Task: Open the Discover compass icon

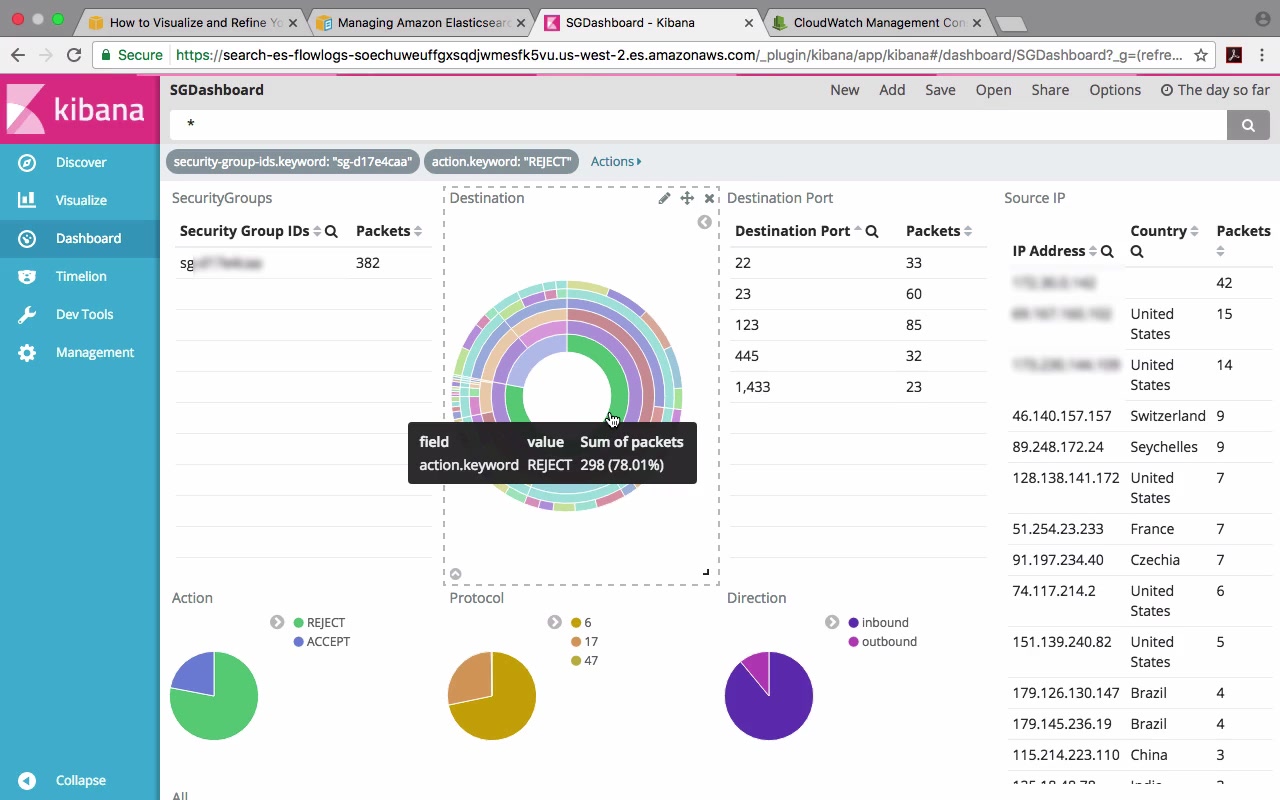Action: pos(27,163)
